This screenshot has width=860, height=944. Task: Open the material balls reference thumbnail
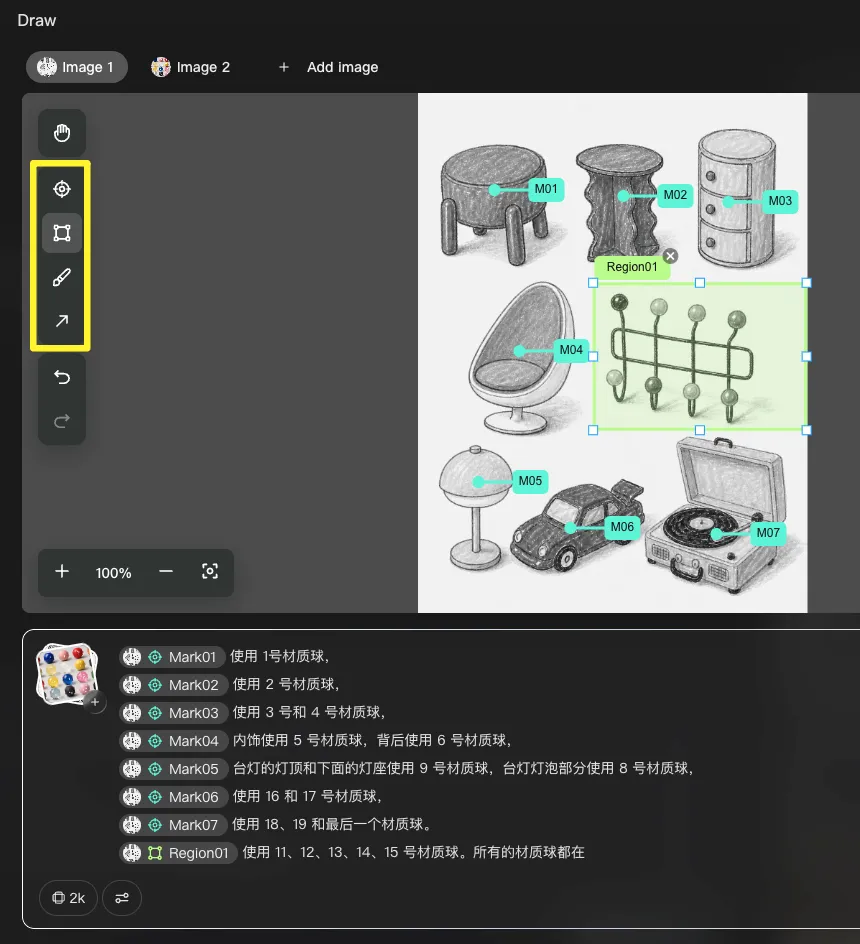66,672
